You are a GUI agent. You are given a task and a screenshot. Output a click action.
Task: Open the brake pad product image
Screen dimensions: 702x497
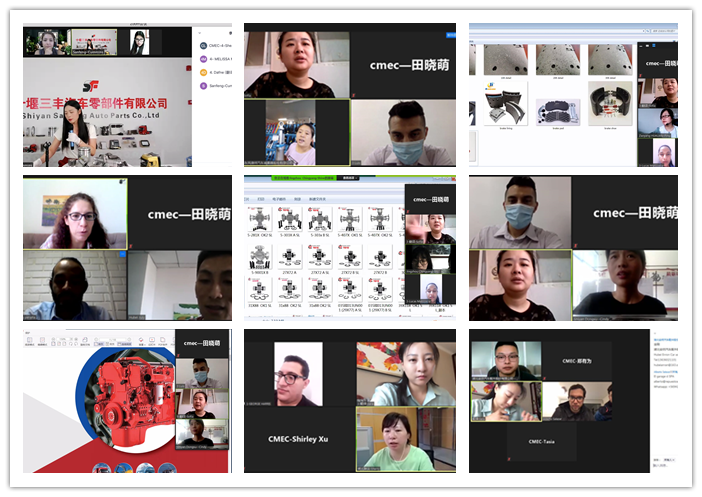point(558,112)
